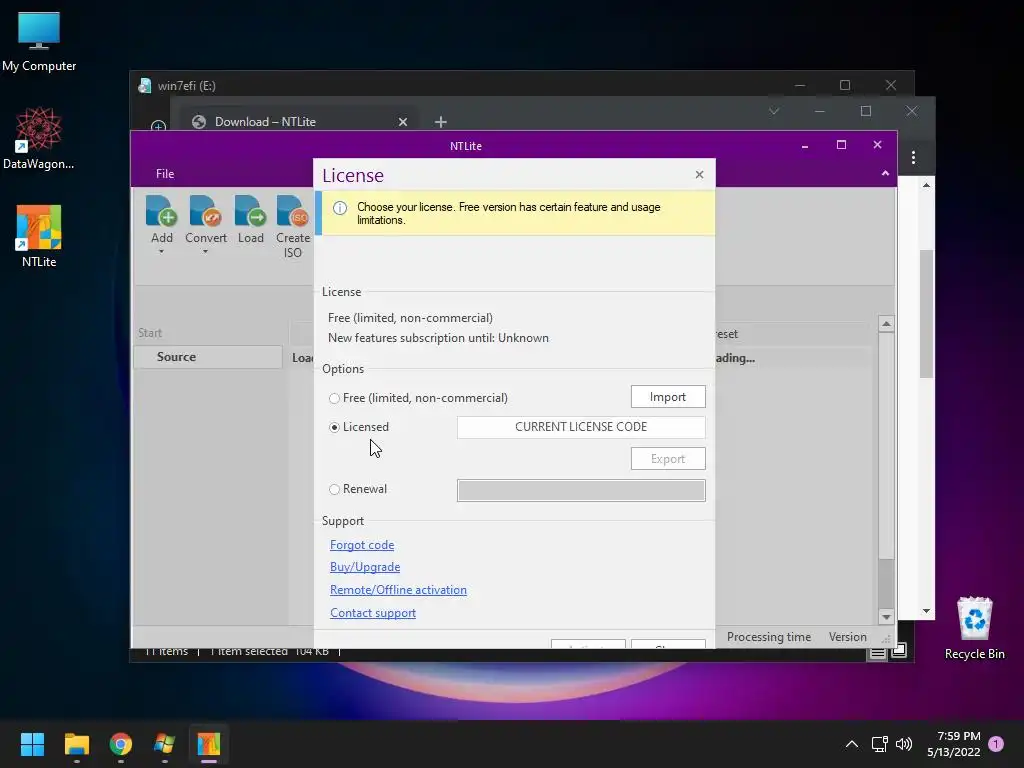Viewport: 1024px width, 768px height.
Task: Click the NTLite taskbar icon
Action: [209, 744]
